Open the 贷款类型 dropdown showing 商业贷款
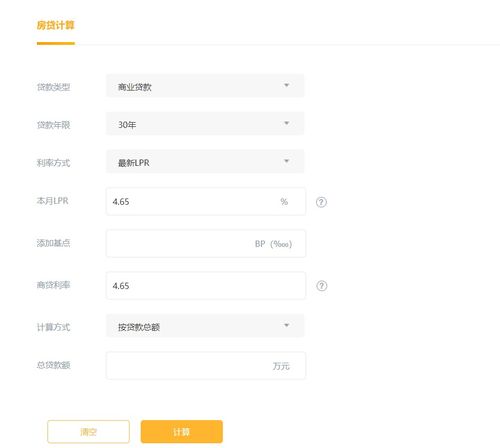The image size is (500, 448). point(205,86)
